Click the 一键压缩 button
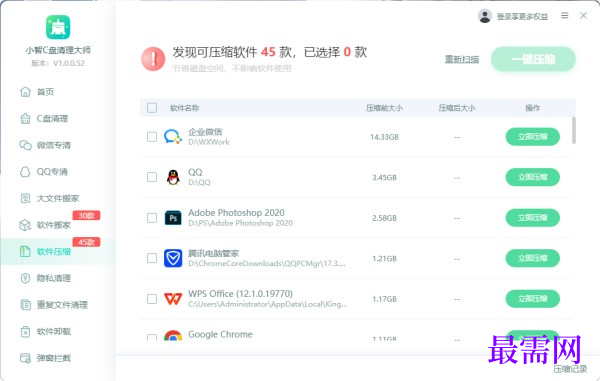 pos(533,59)
